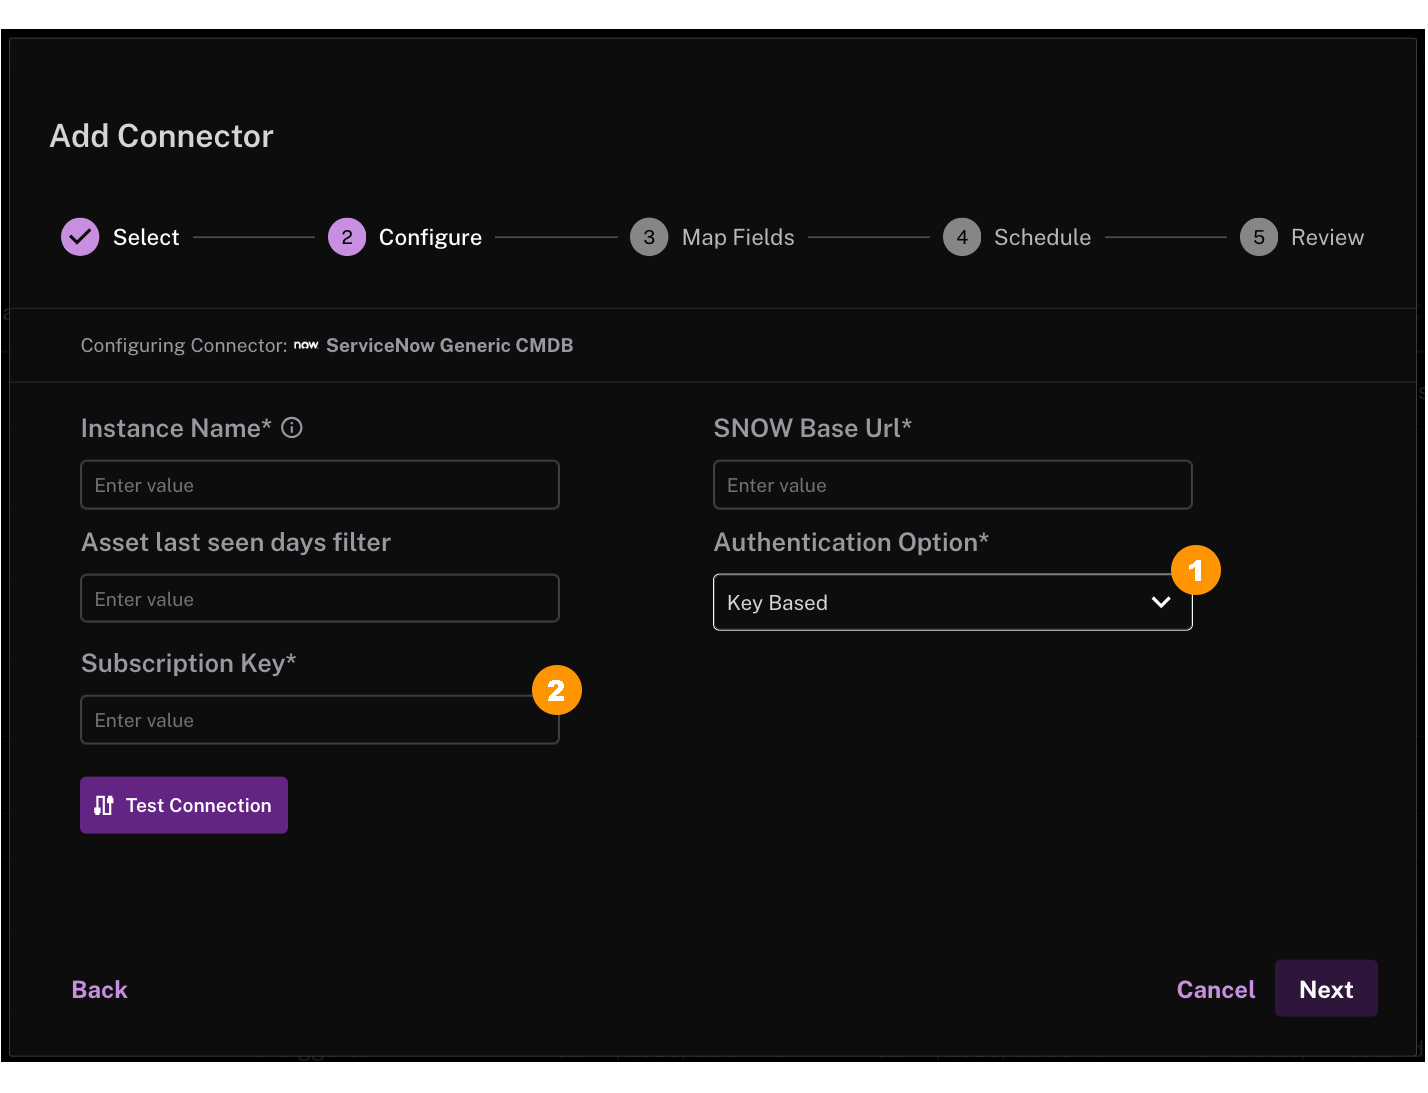This screenshot has height=1093, width=1428.
Task: Click the step 5 Review circle
Action: tap(1259, 237)
